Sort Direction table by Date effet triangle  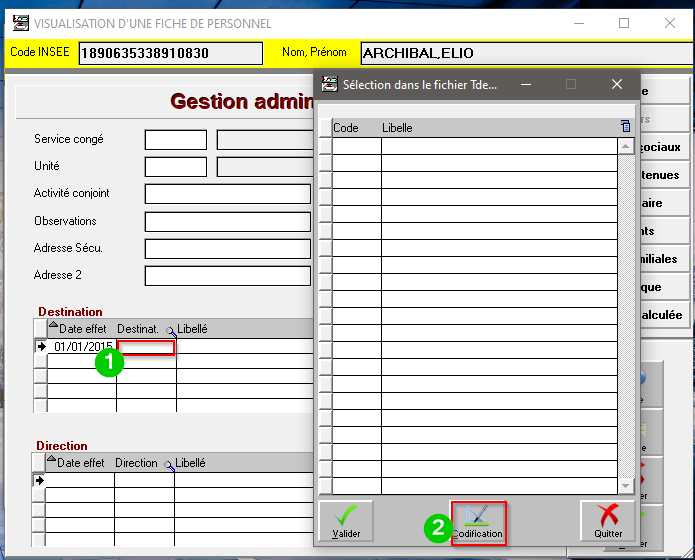point(51,463)
